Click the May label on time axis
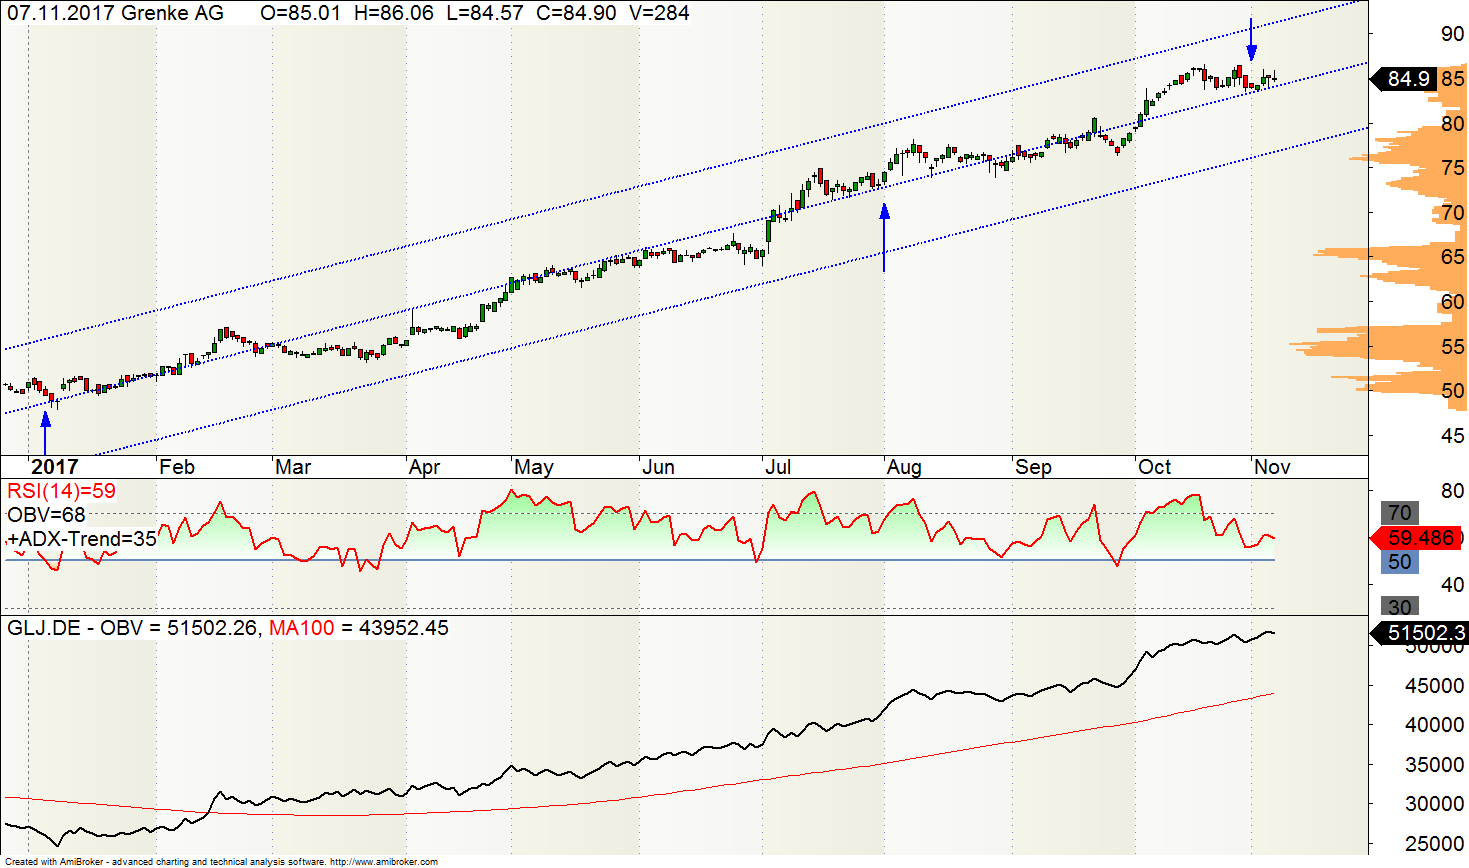 coord(534,467)
